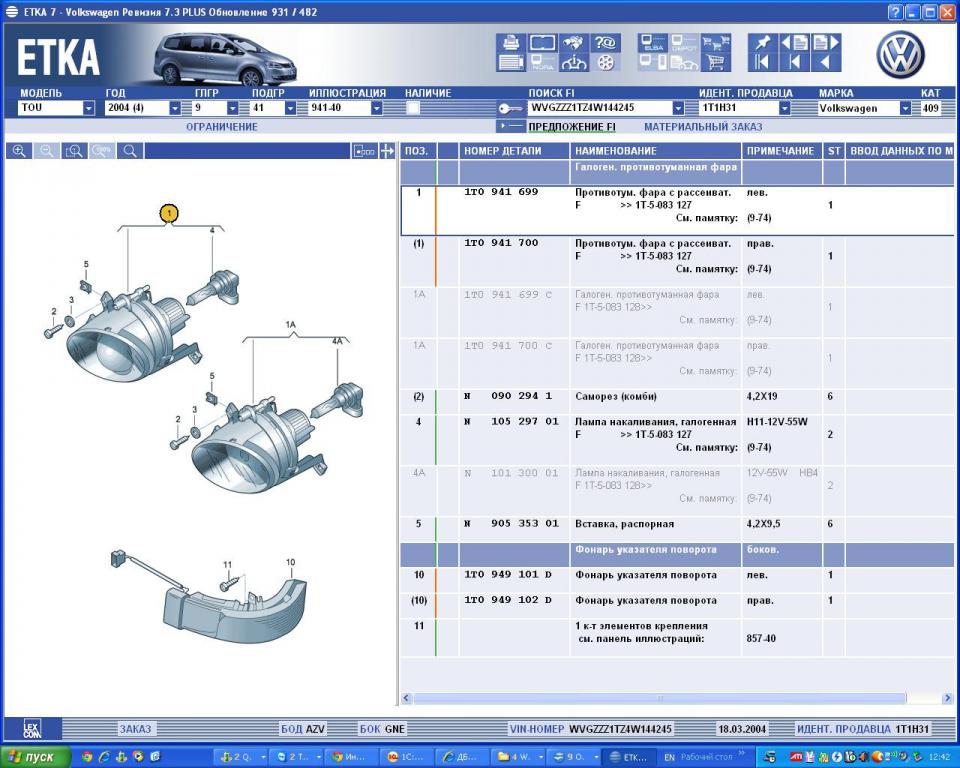The image size is (960, 768).
Task: Select the ПРЕДЛОЖЕНИЕ FI tab
Action: click(x=572, y=127)
